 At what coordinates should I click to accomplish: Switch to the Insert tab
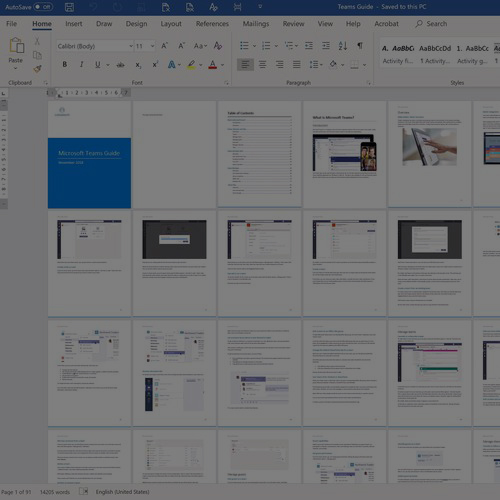coord(74,24)
